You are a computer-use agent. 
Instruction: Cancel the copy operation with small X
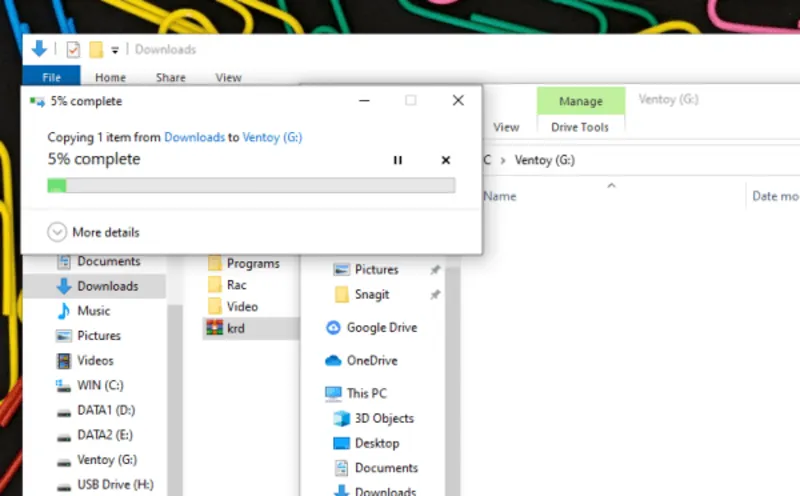[445, 160]
